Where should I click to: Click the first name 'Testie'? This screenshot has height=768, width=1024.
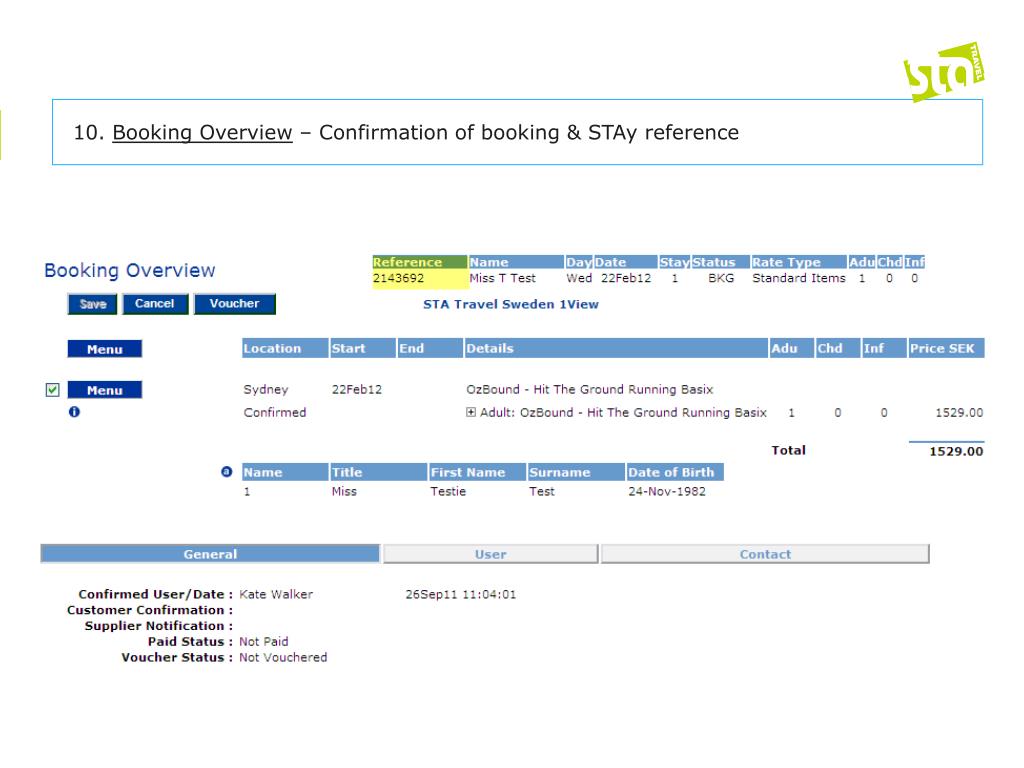click(448, 491)
